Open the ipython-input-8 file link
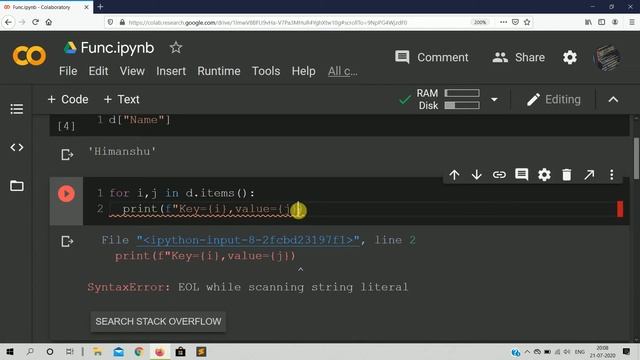This screenshot has height=360, width=640. 248,240
